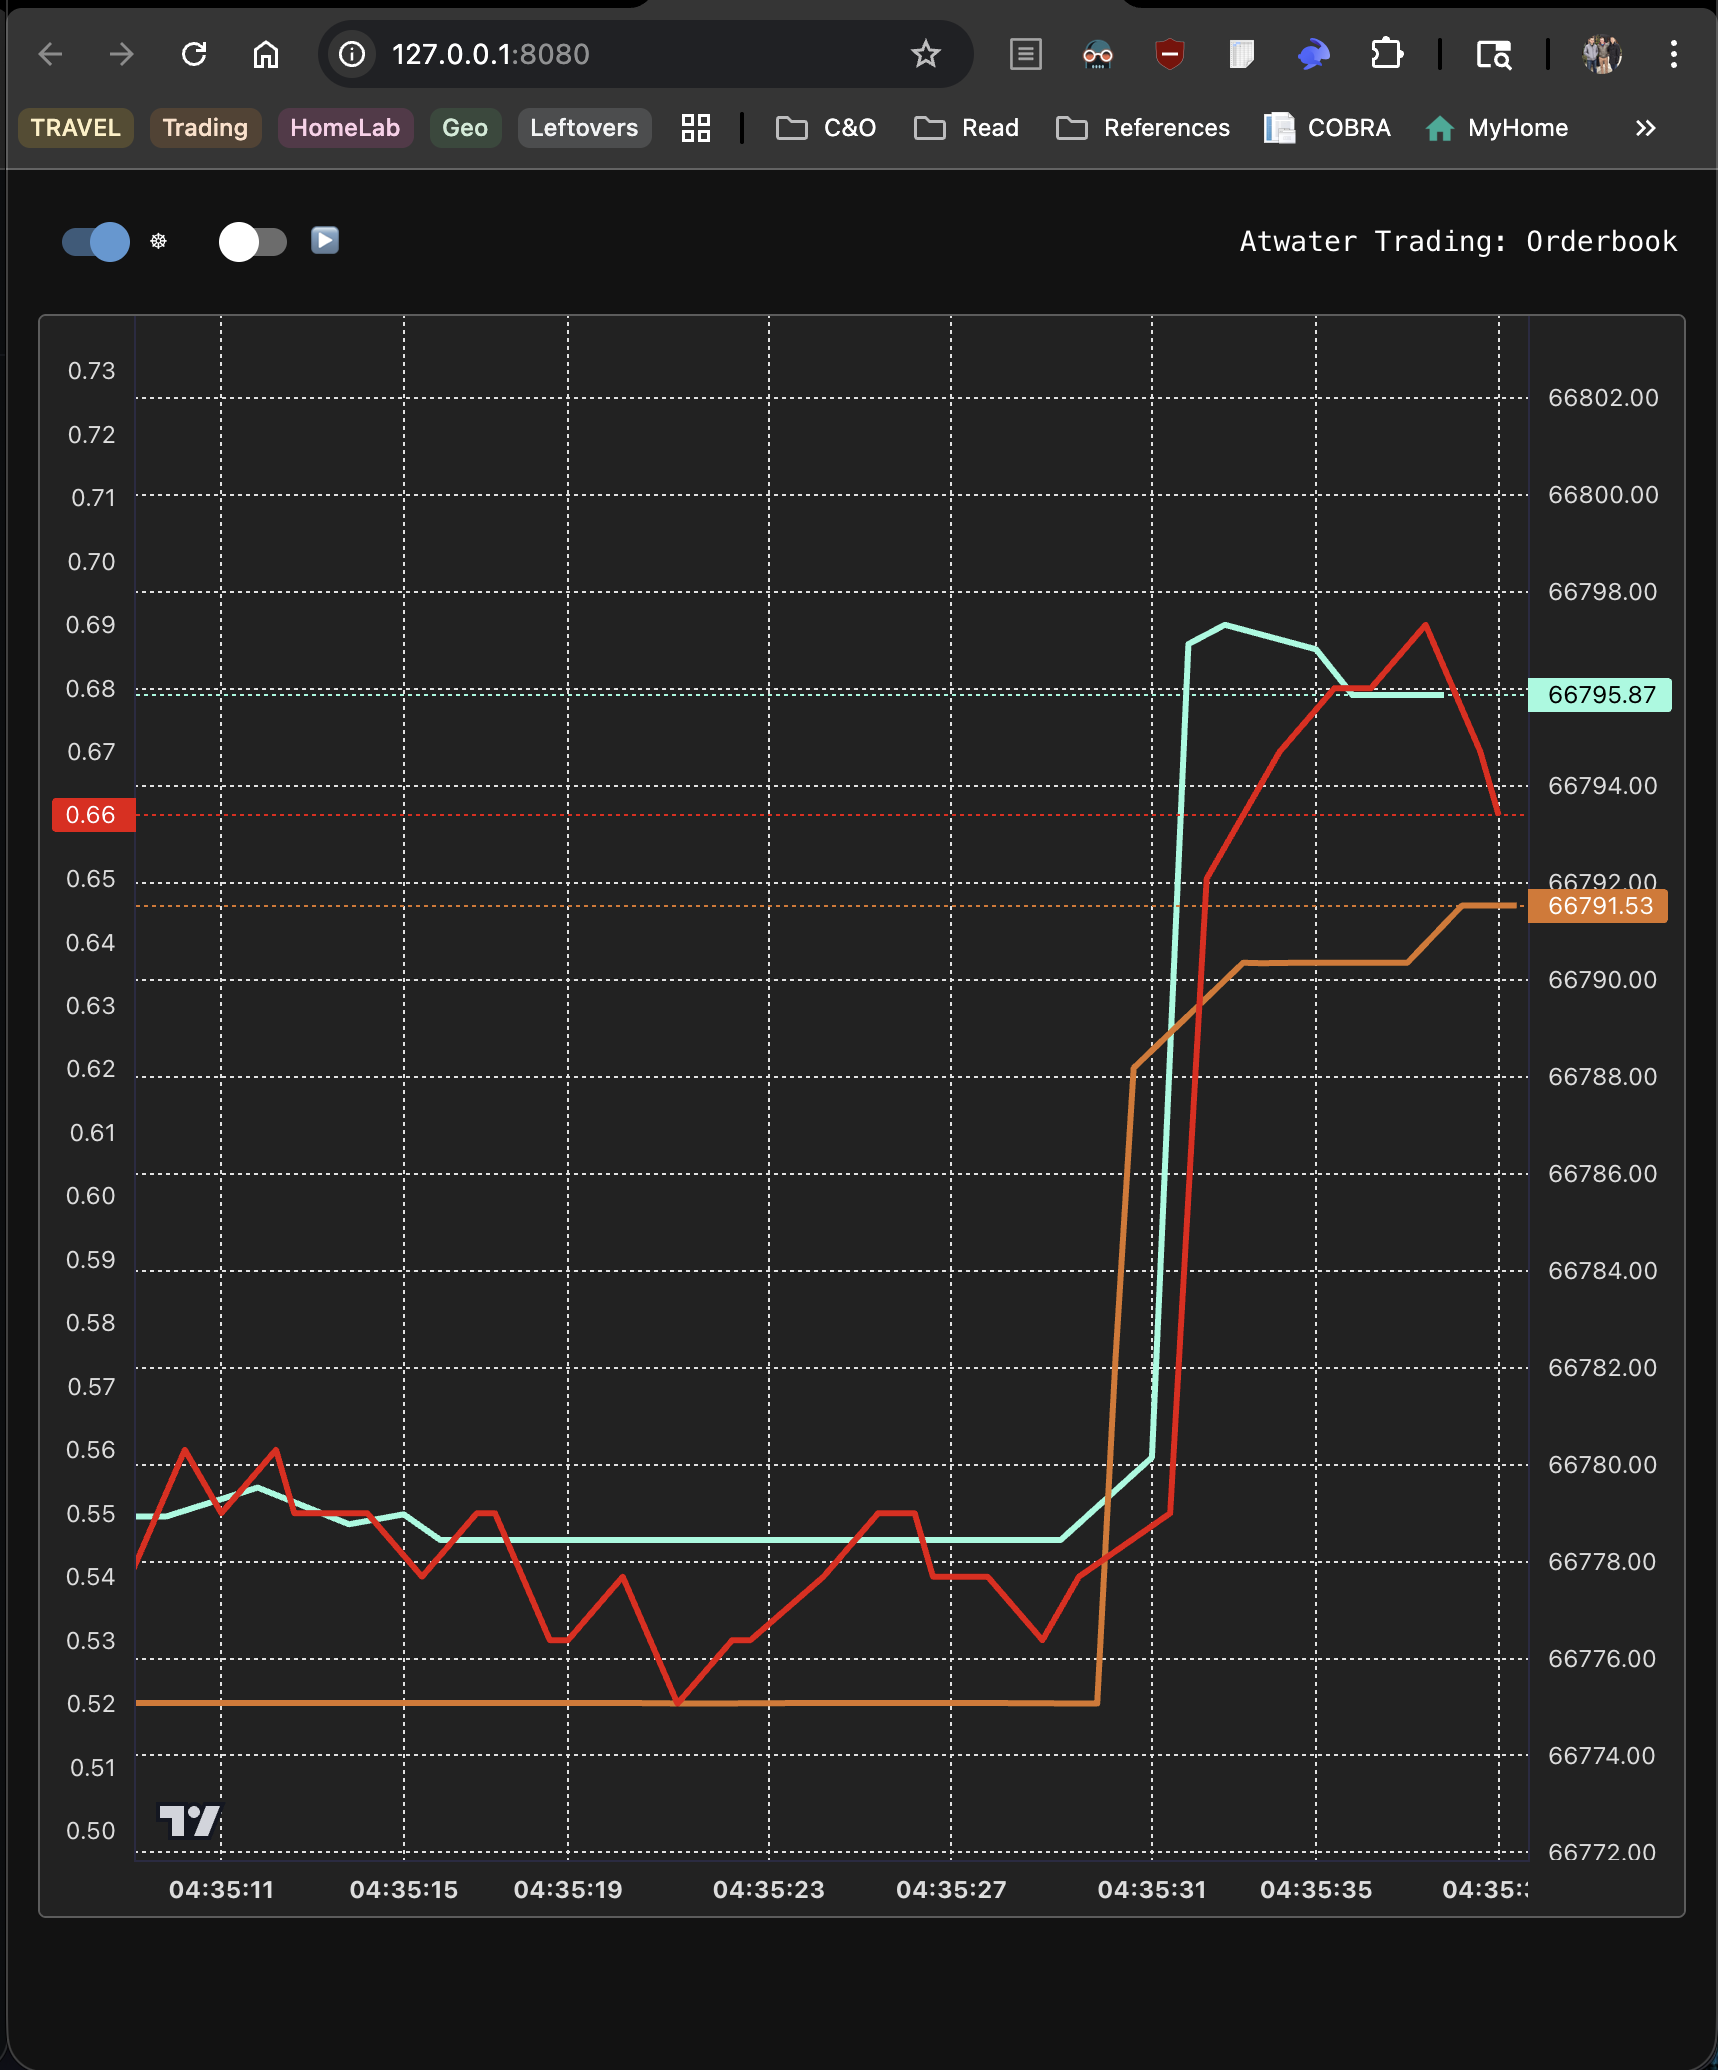
Task: Click the 66795.87 price label on the right axis
Action: (x=1600, y=695)
